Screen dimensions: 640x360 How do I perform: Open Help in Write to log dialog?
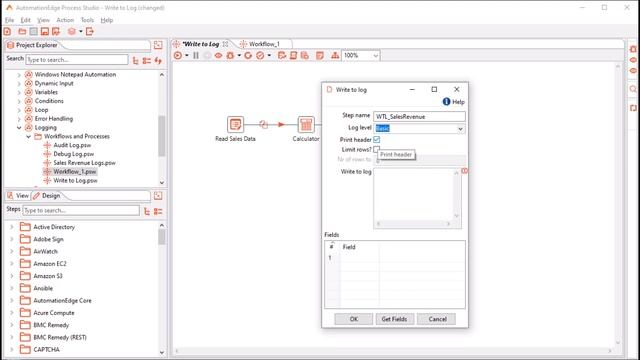[x=454, y=102]
